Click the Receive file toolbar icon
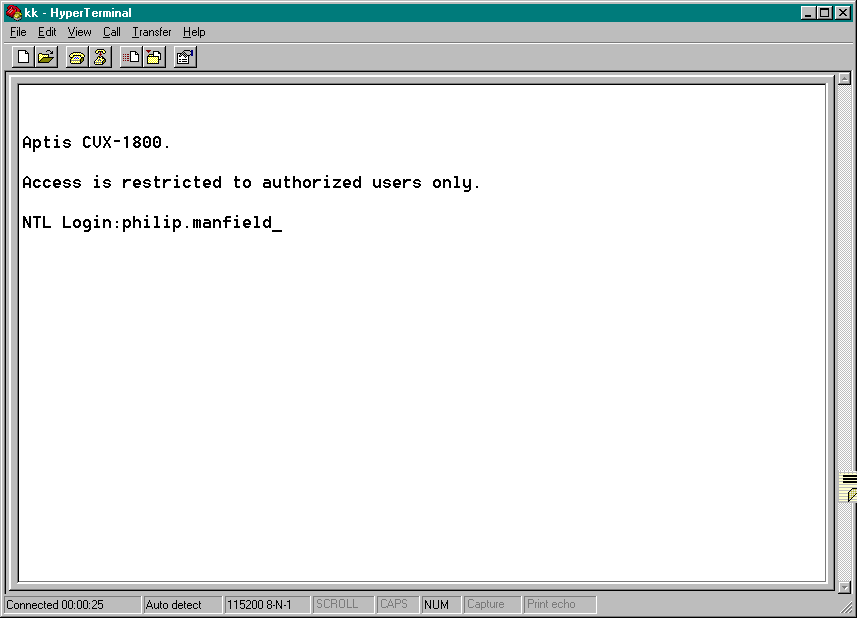The width and height of the screenshot is (857, 618). coord(154,57)
